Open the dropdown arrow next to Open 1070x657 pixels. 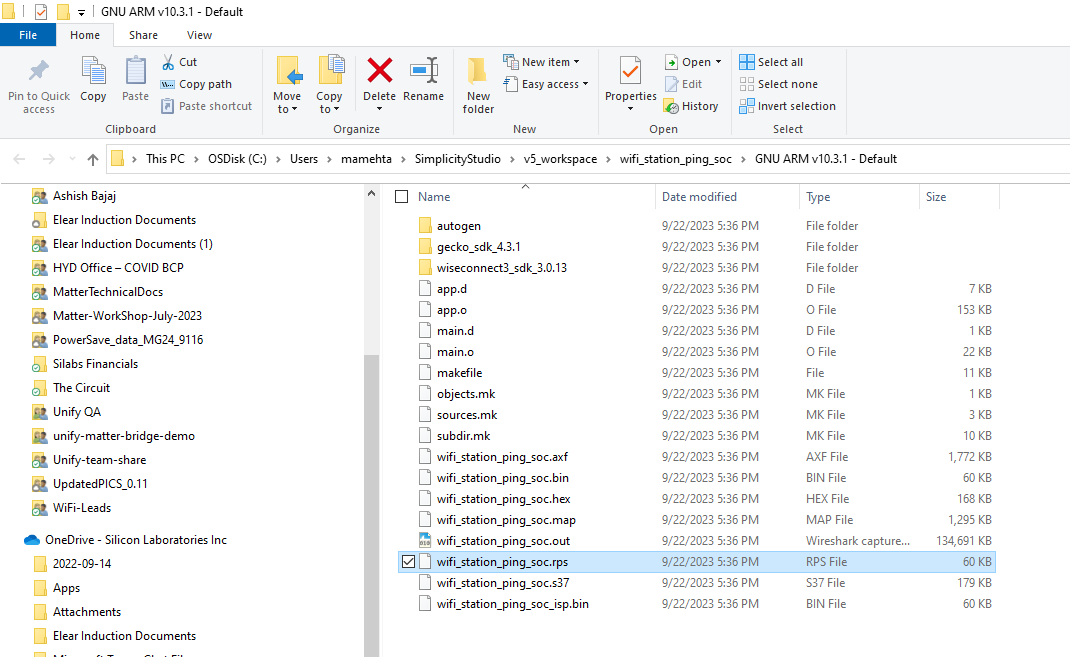pyautogui.click(x=716, y=61)
